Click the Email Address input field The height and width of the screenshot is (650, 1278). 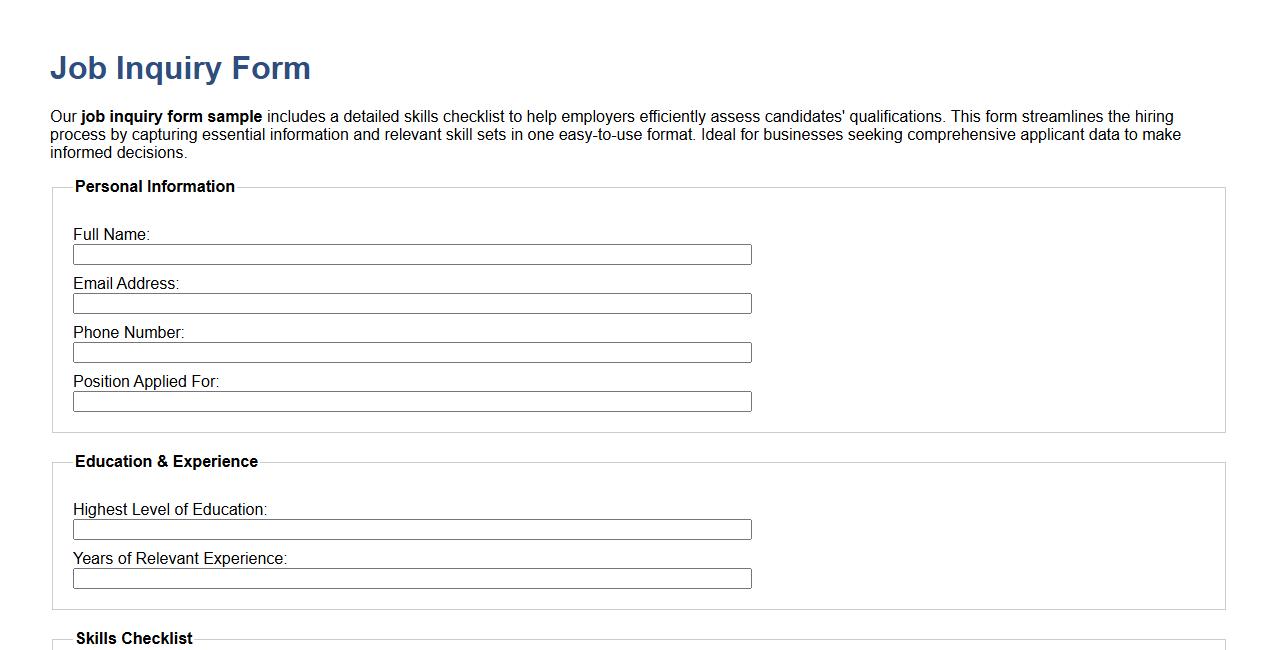pos(411,303)
